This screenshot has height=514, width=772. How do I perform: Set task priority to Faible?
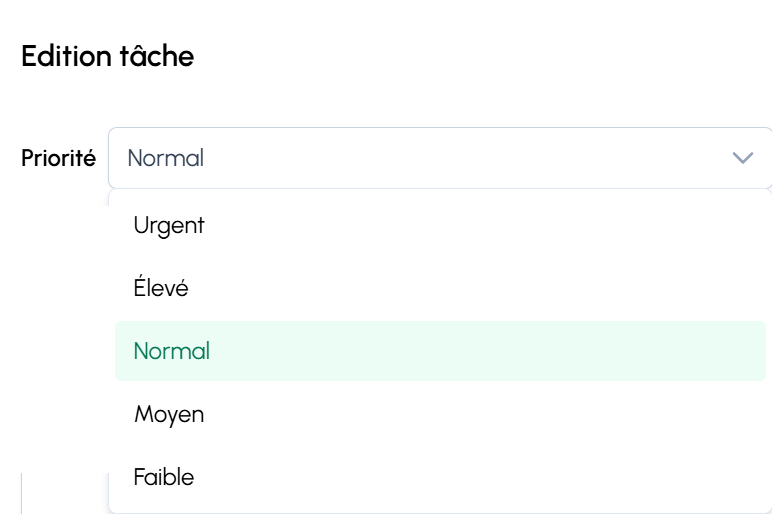pos(164,477)
